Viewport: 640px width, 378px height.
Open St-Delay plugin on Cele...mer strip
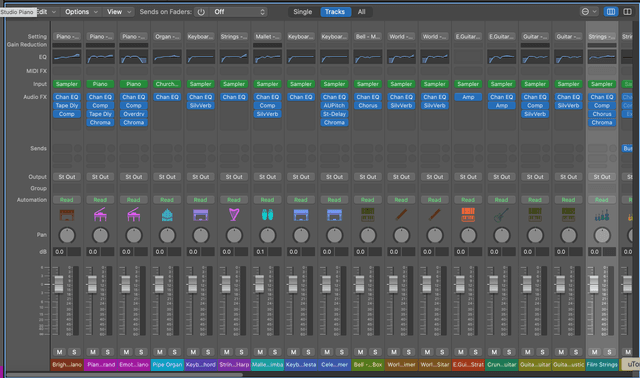(334, 114)
